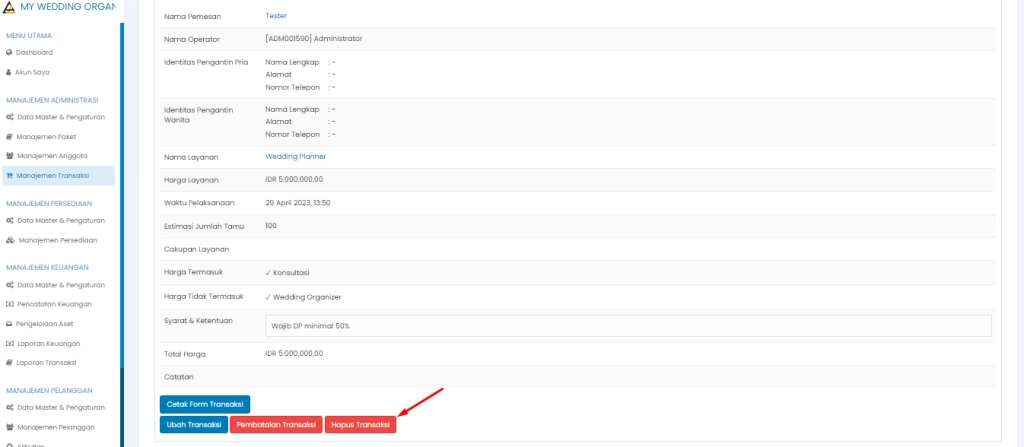Open the Tester customer name link

(276, 16)
